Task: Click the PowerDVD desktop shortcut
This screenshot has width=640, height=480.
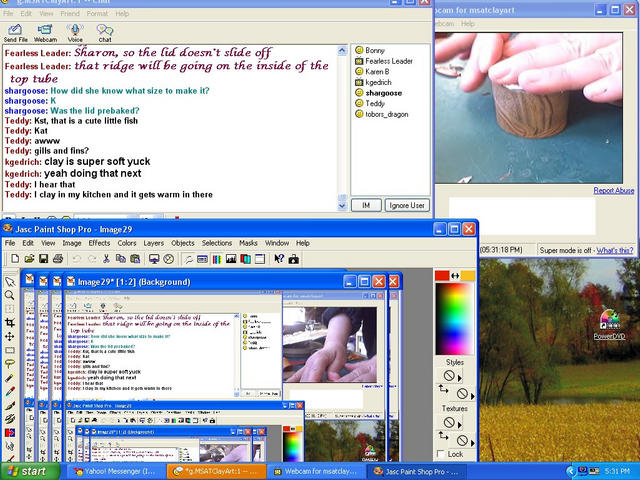Action: pos(609,325)
